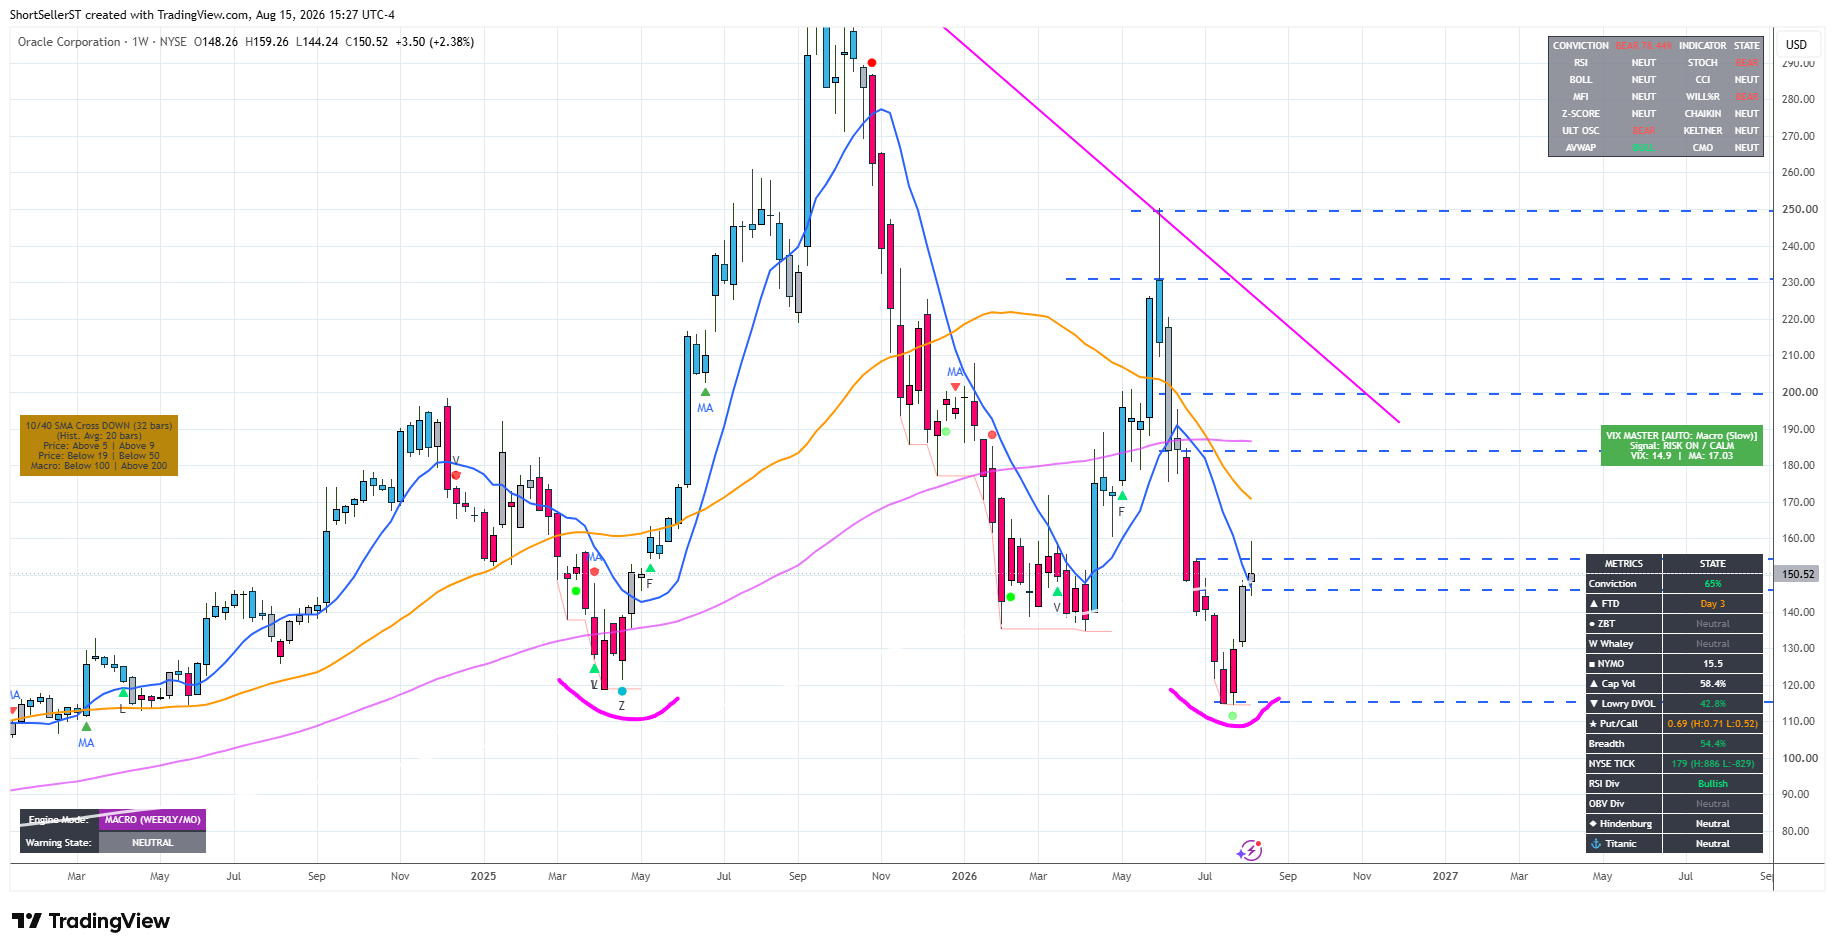Click the RSI Div Bullish value
This screenshot has height=951, width=1835.
[x=1713, y=784]
